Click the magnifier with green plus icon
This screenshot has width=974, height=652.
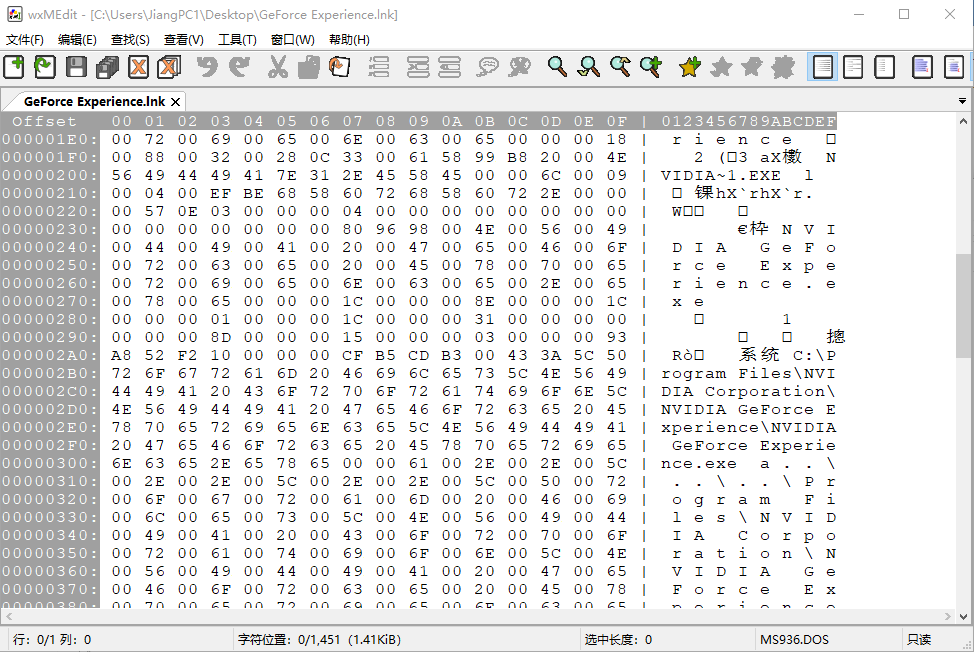651,66
